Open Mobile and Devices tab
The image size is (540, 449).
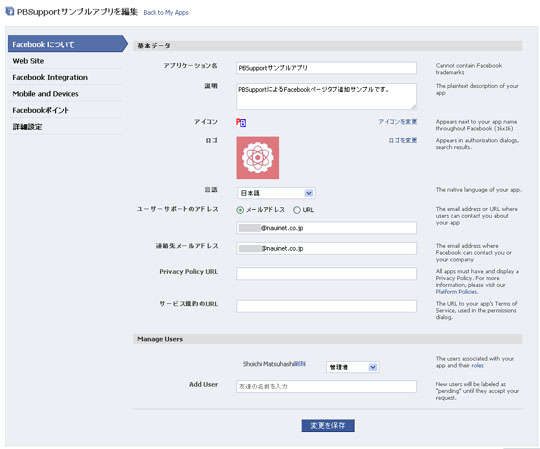click(x=65, y=94)
